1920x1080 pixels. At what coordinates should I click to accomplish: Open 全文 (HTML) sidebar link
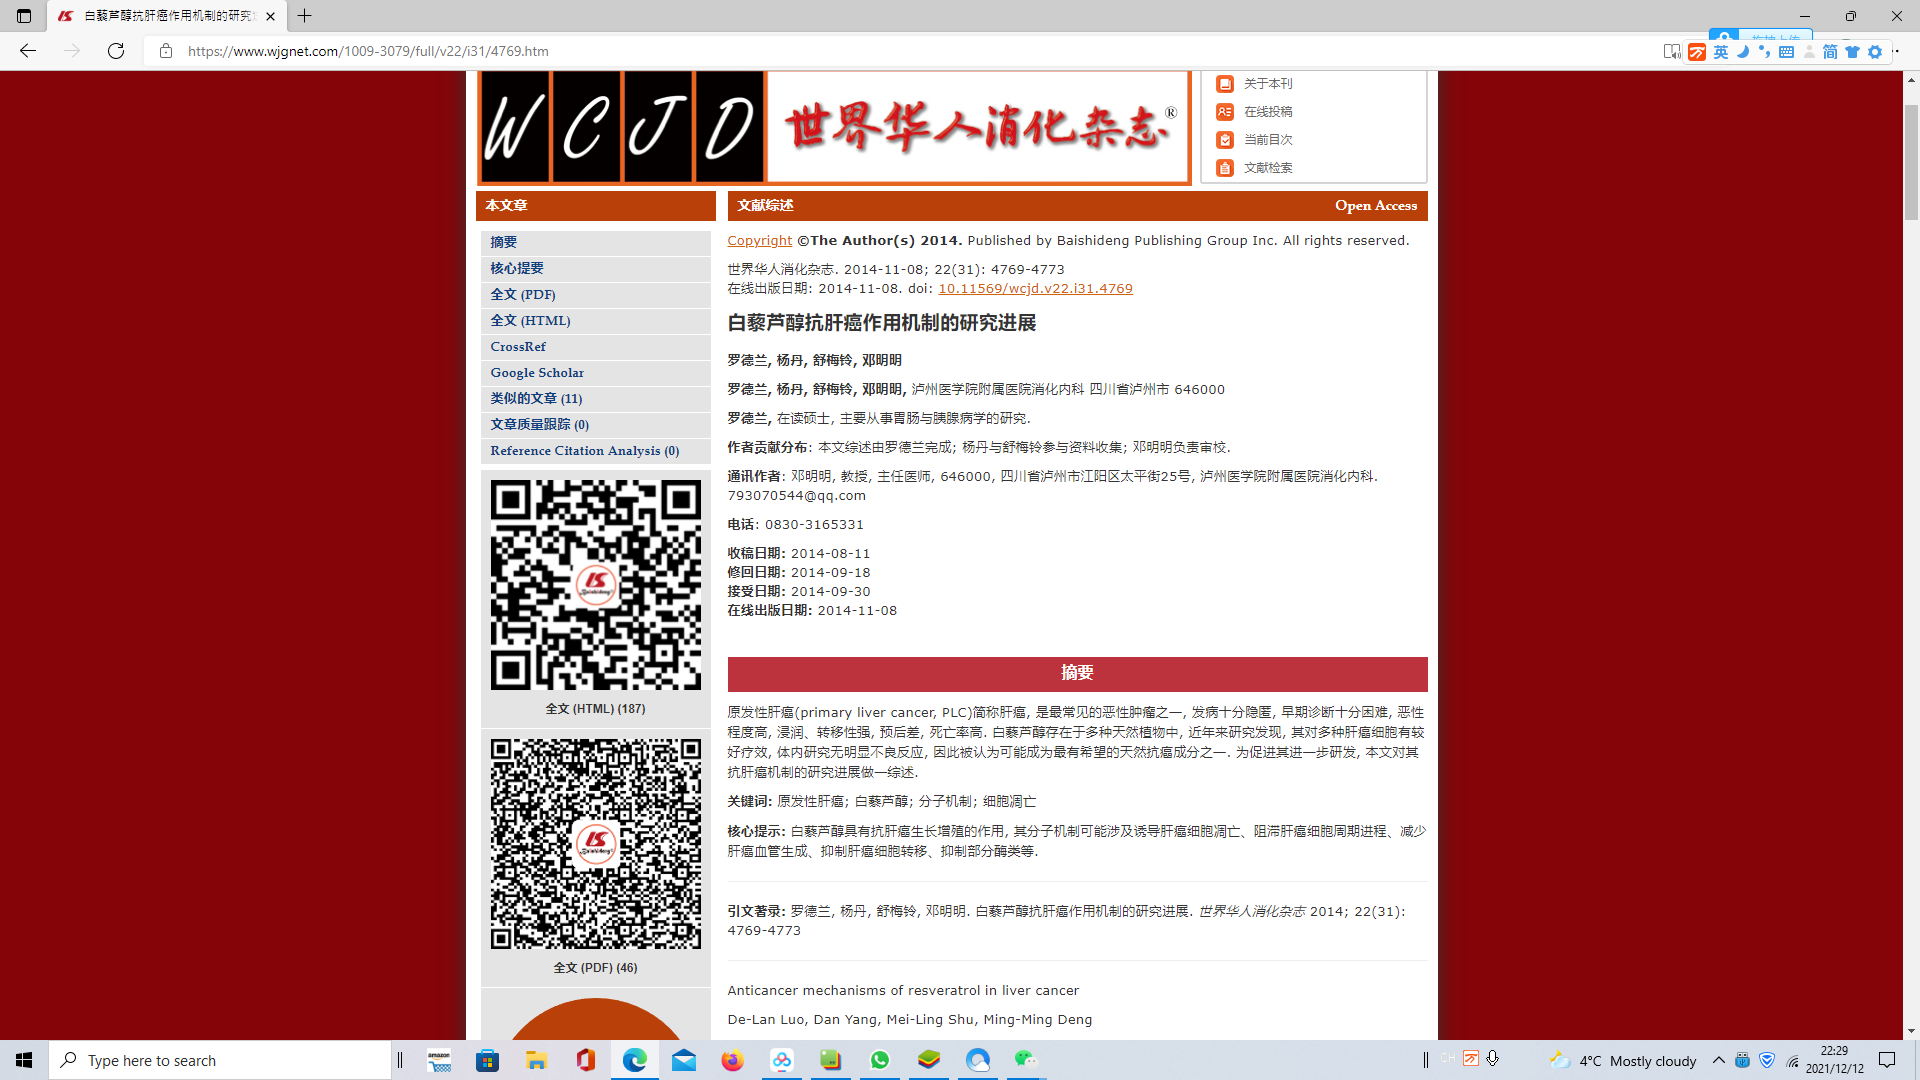tap(530, 320)
